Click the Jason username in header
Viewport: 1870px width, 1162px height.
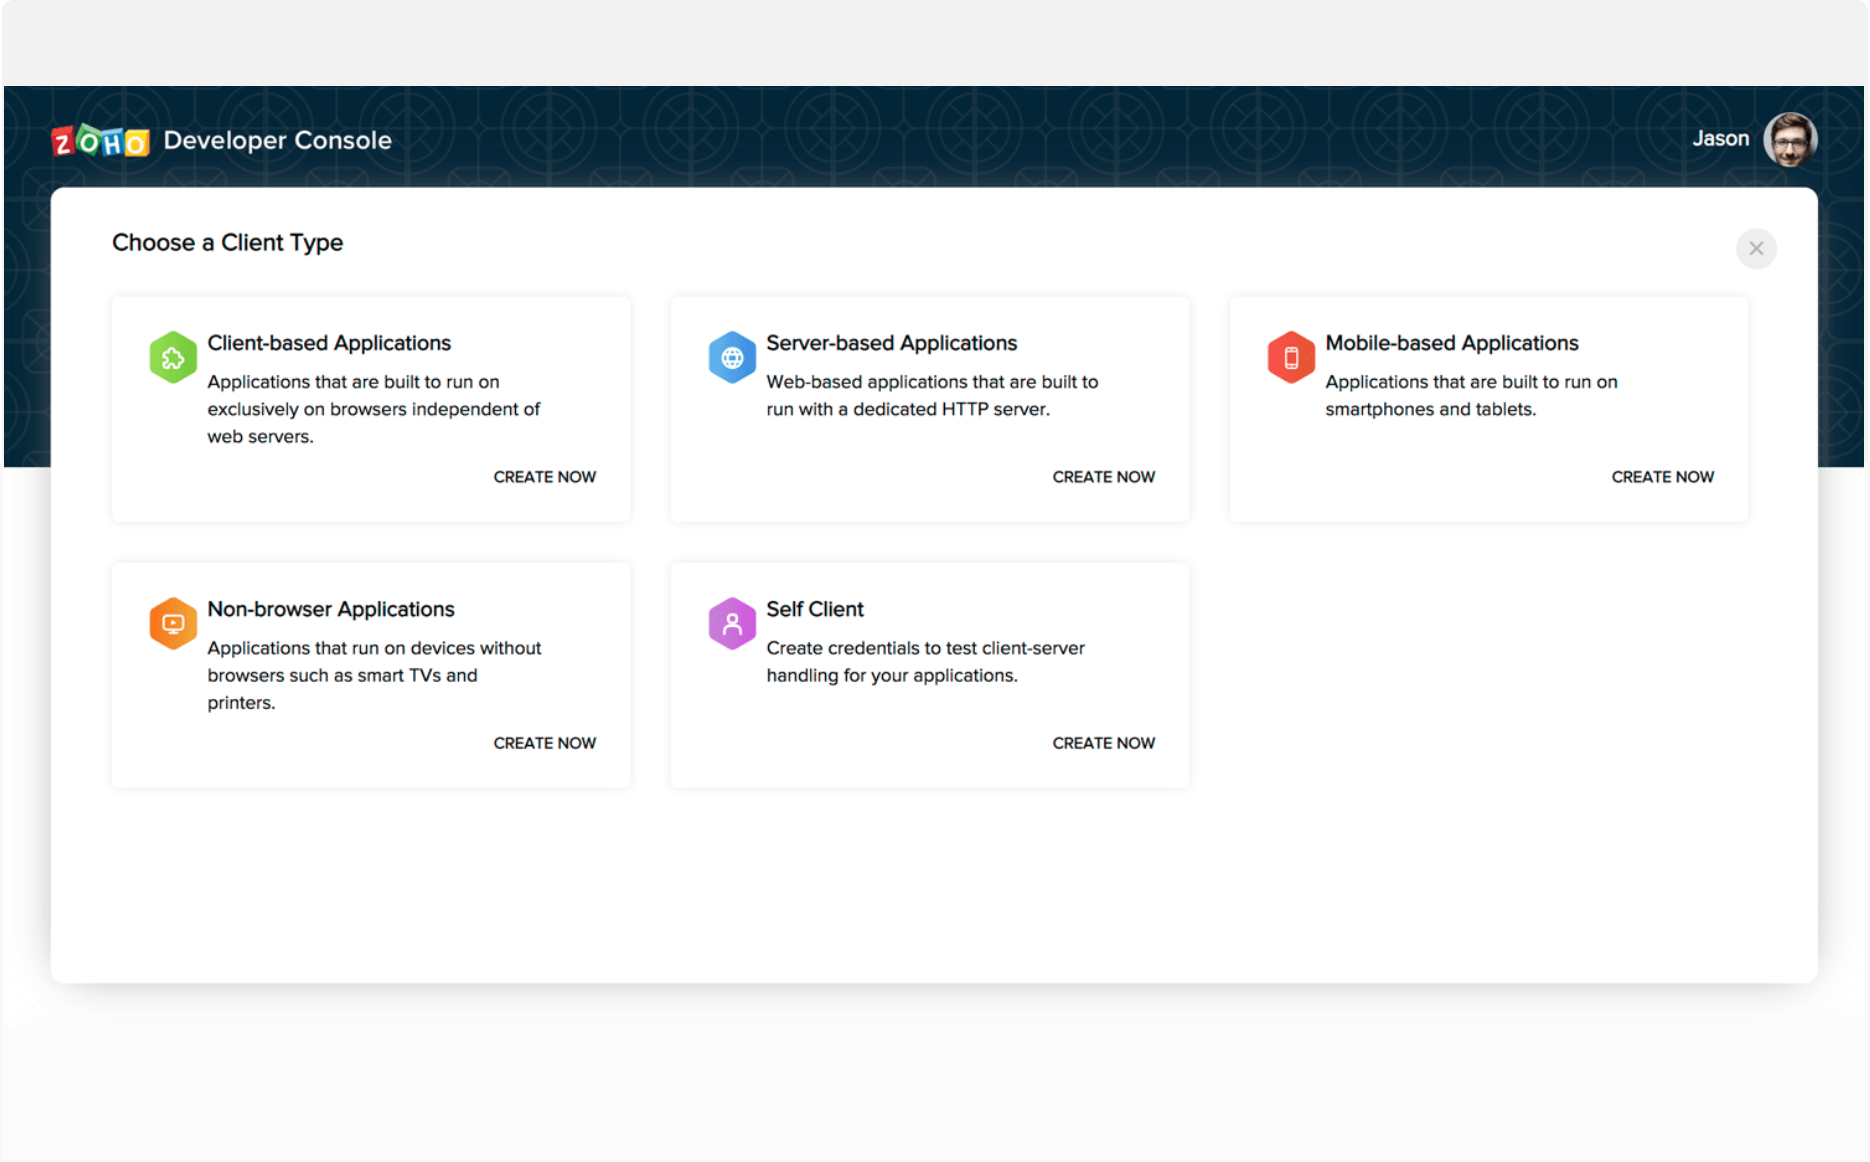tap(1720, 139)
